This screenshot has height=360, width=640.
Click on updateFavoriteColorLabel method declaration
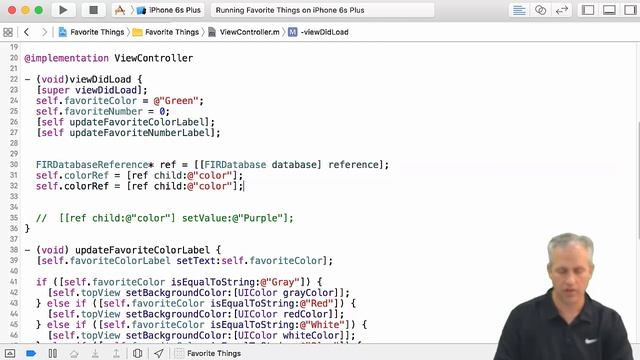pyautogui.click(x=122, y=250)
